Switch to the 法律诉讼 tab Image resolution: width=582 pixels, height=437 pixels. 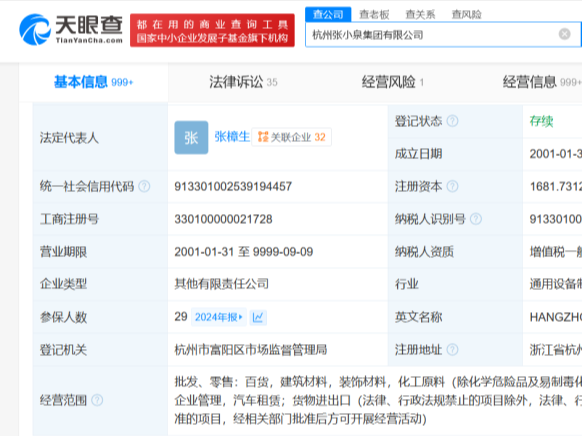(x=243, y=82)
